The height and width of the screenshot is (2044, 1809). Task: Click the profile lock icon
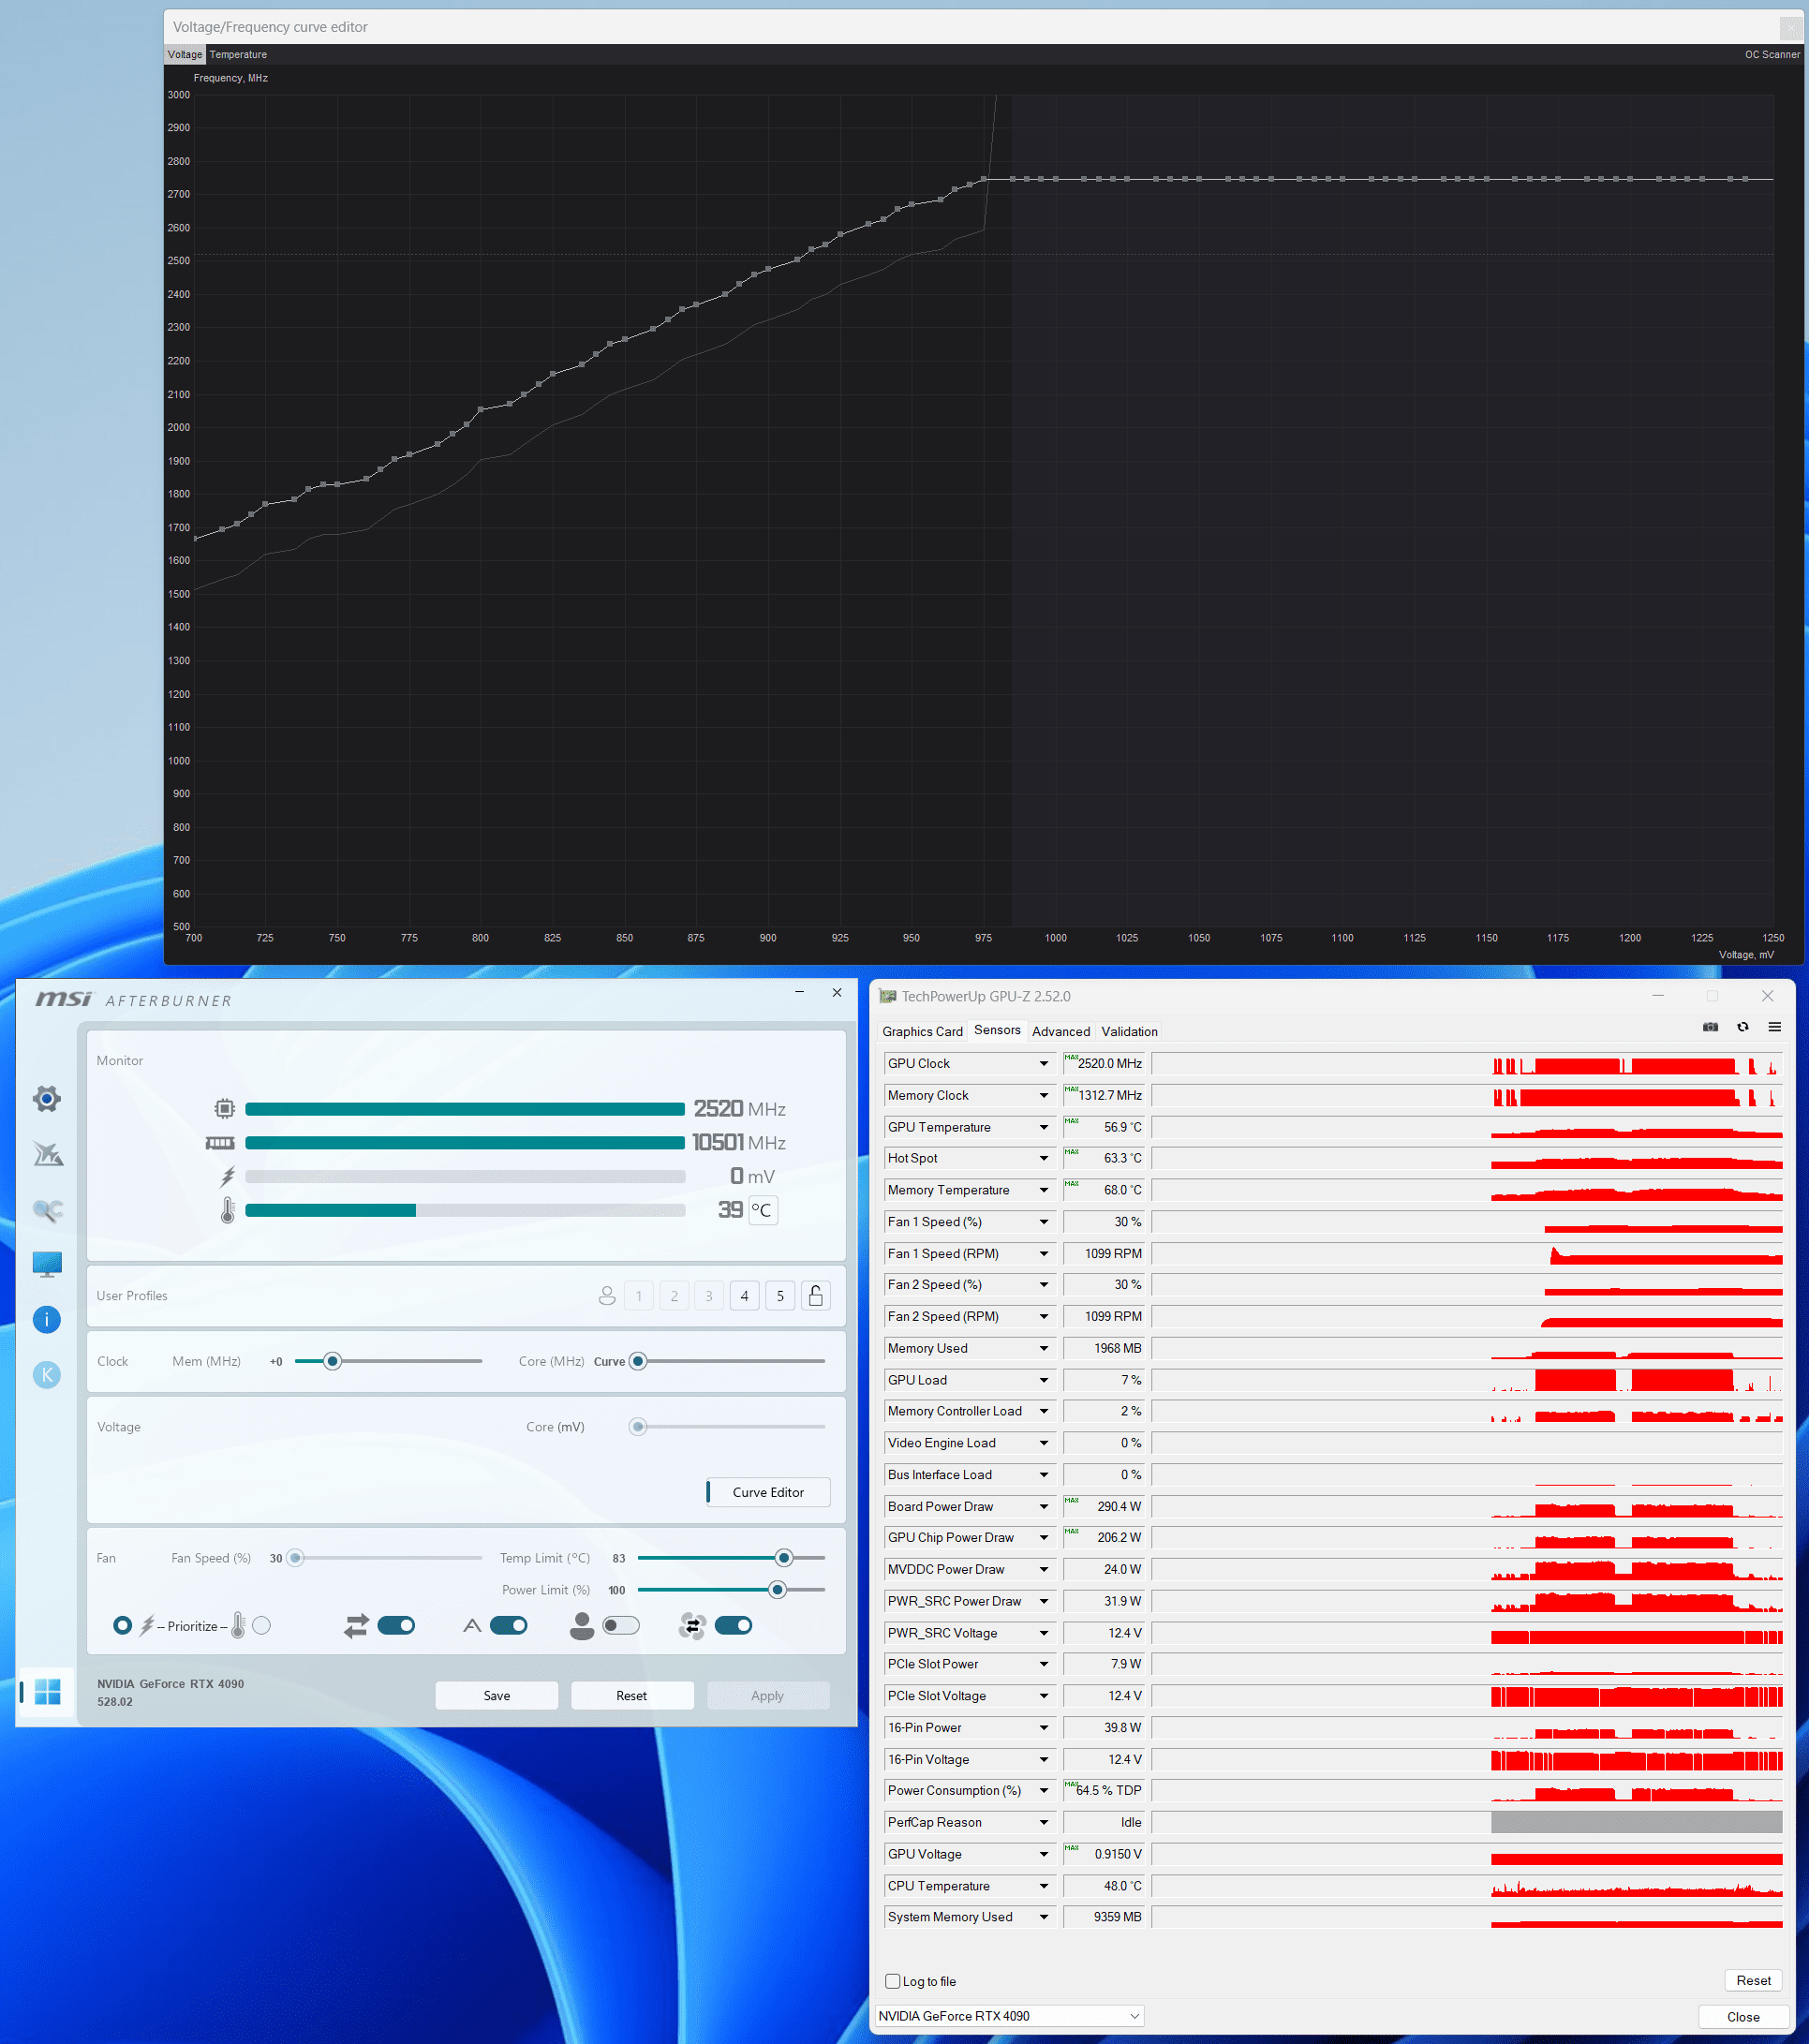pyautogui.click(x=815, y=1296)
